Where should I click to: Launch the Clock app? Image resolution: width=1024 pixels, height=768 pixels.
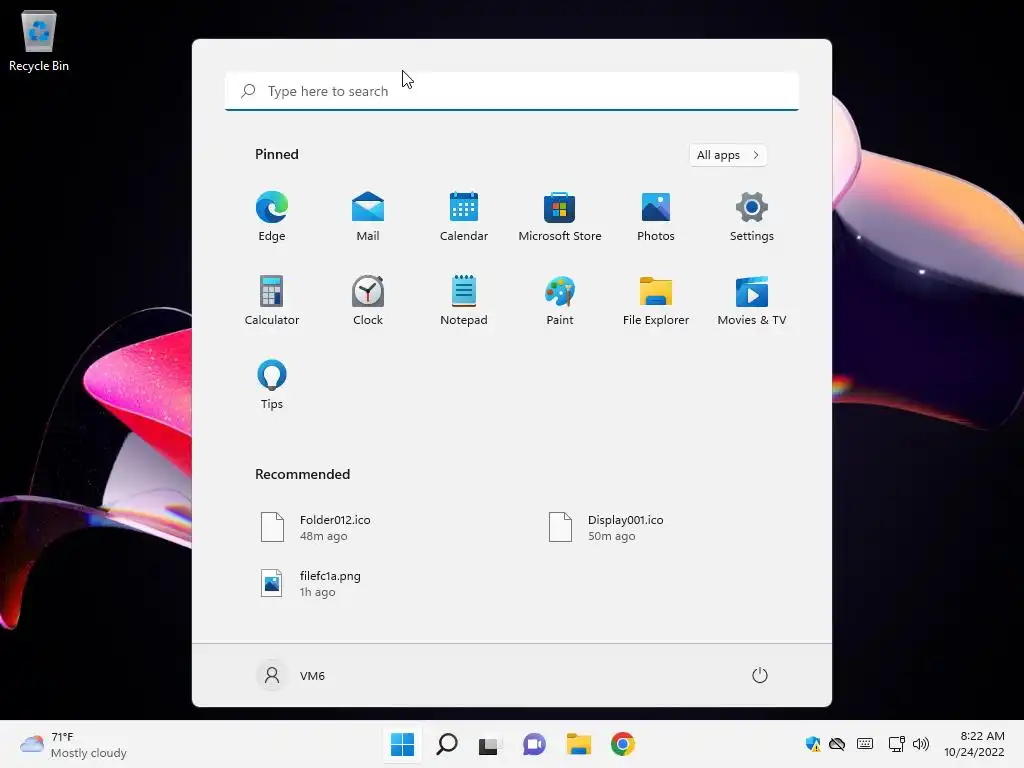pos(368,300)
